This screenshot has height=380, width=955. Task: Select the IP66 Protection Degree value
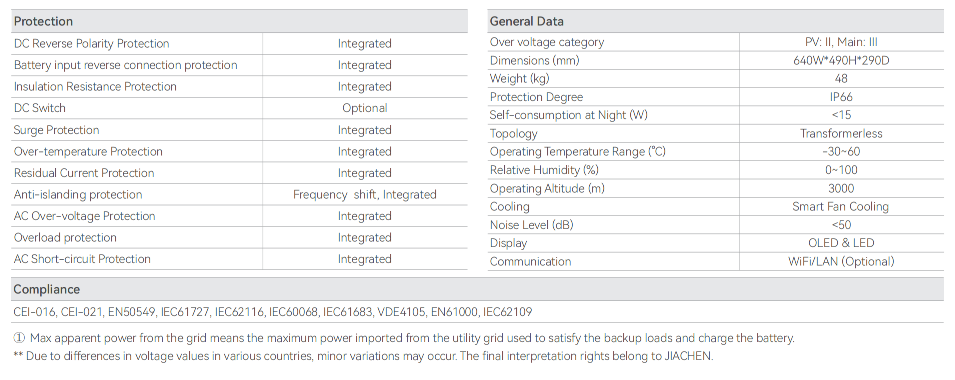click(x=842, y=97)
